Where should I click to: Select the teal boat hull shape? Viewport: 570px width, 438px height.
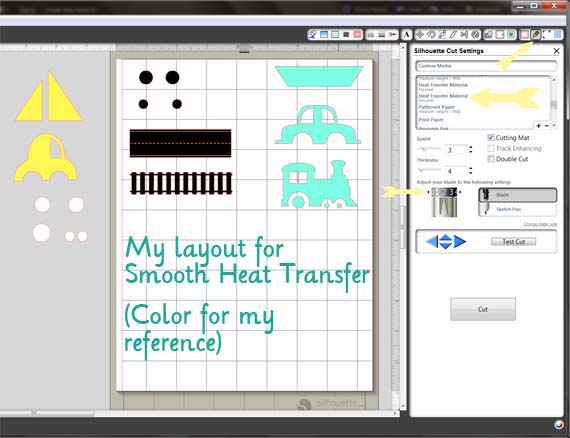coord(319,76)
